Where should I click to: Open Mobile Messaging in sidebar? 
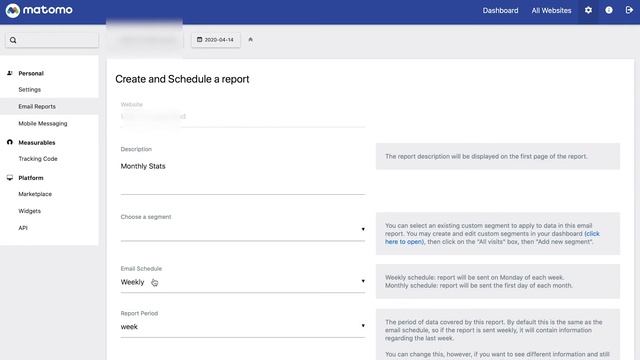pyautogui.click(x=42, y=123)
